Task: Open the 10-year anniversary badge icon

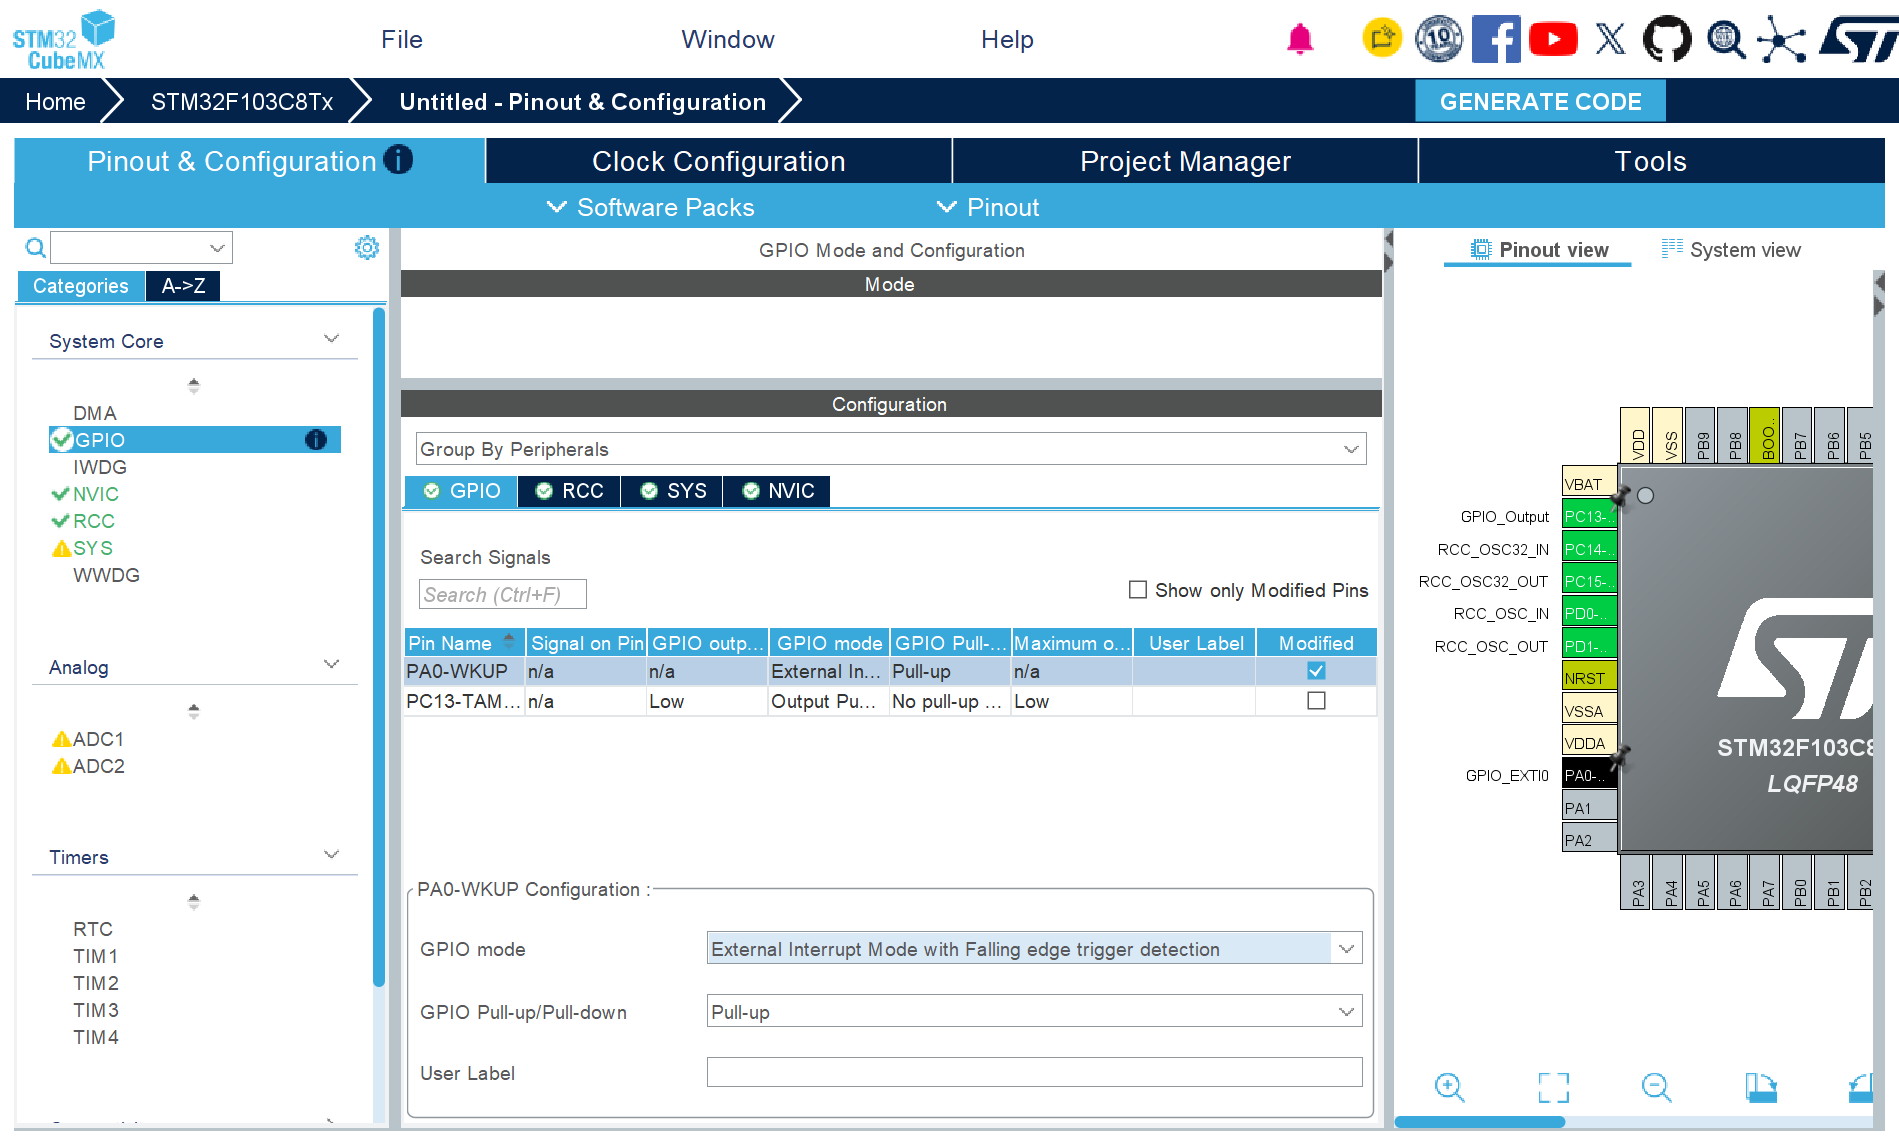Action: [x=1439, y=39]
